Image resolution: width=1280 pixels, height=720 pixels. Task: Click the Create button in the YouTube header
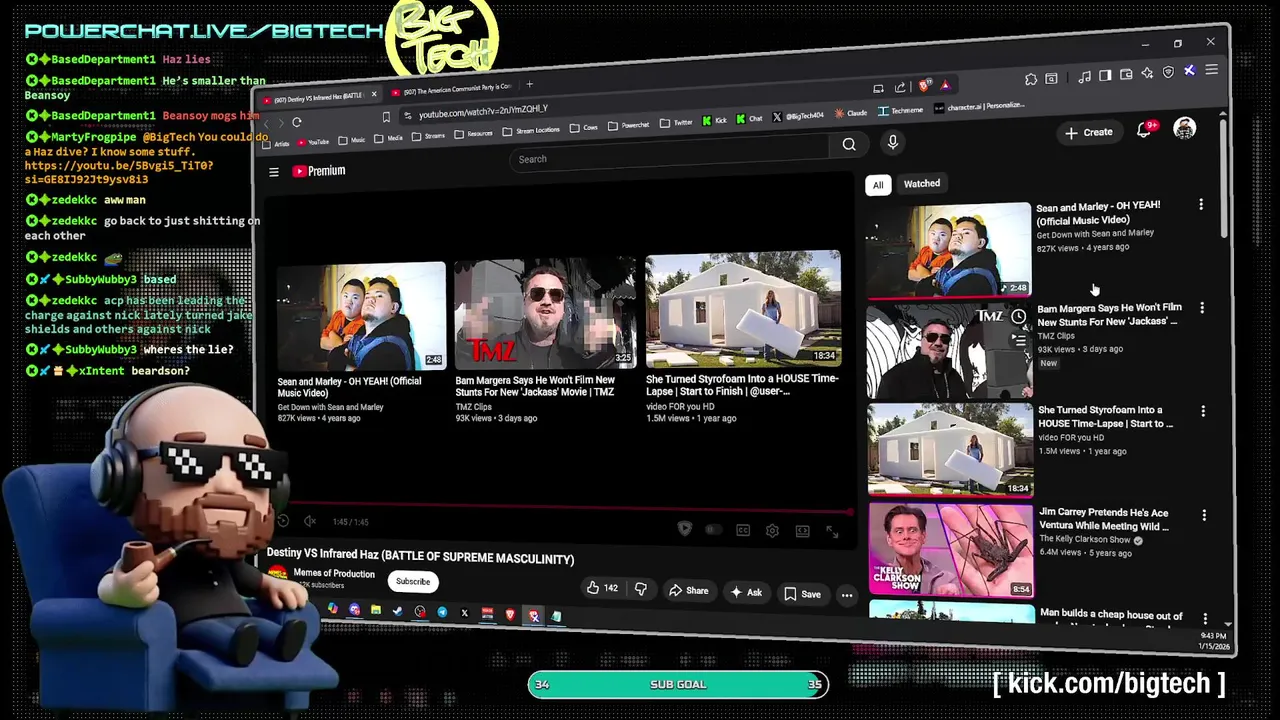point(1089,132)
